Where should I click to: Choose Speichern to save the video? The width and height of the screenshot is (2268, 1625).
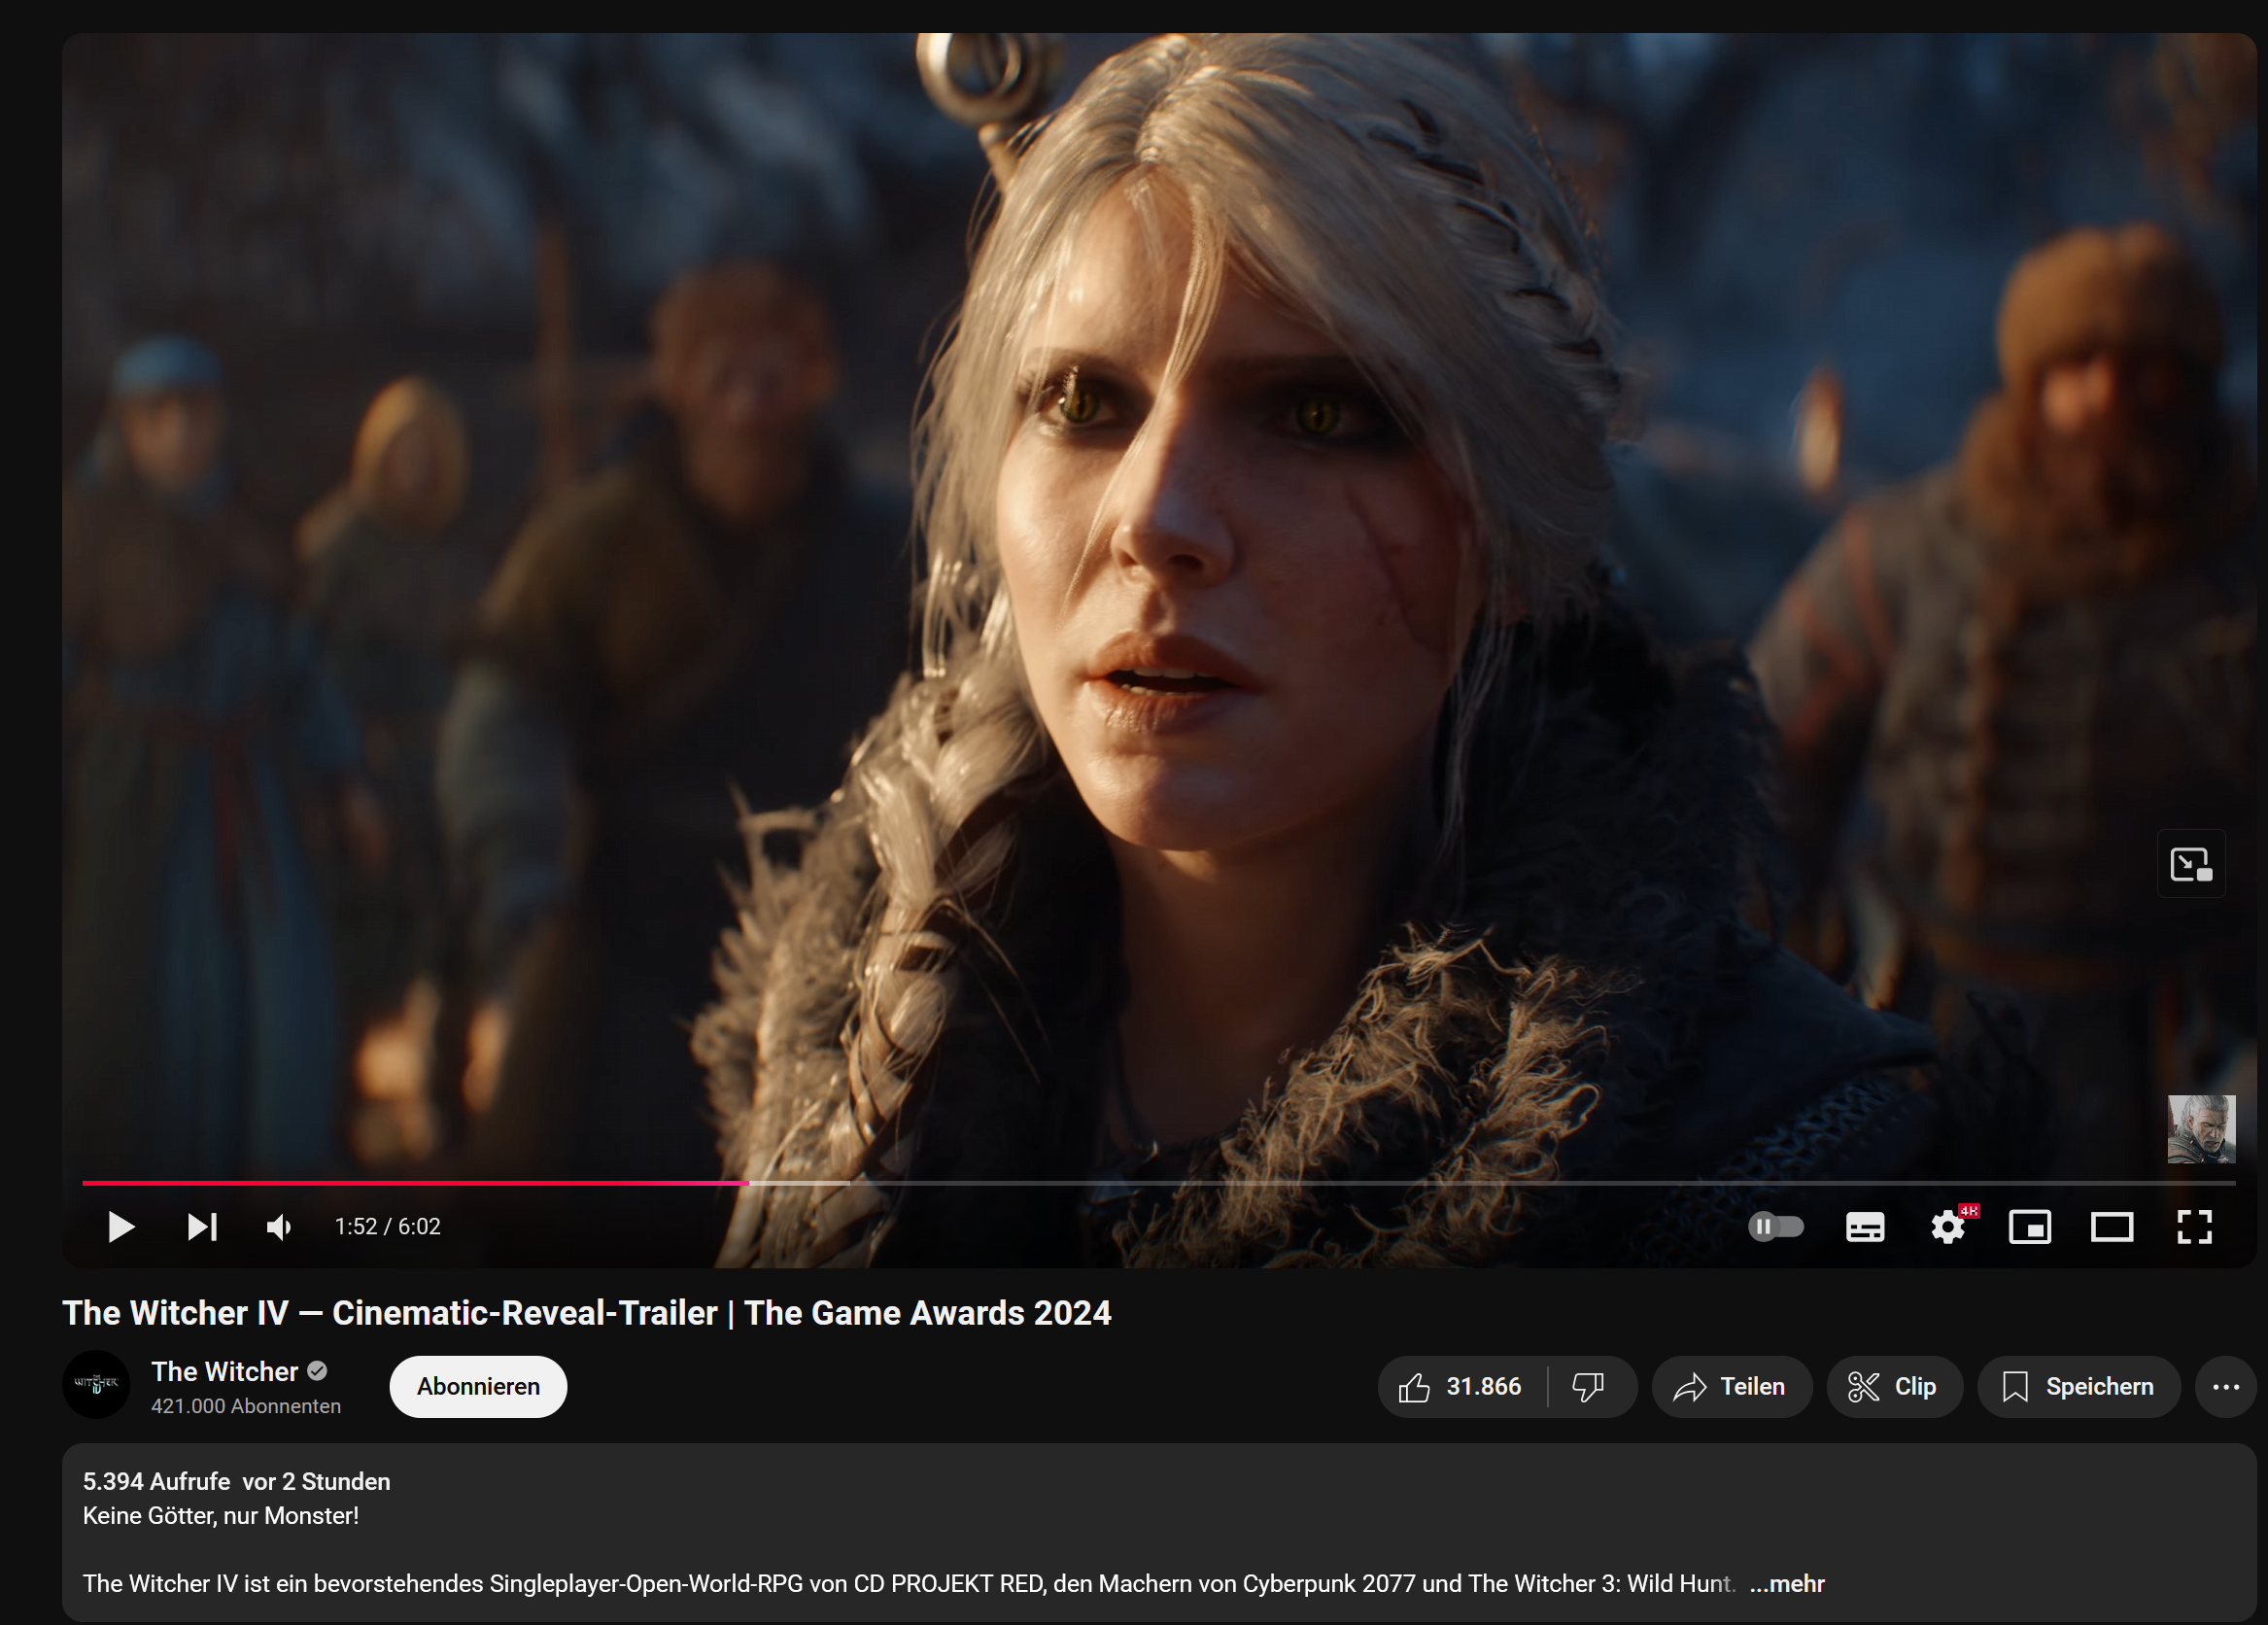pyautogui.click(x=2079, y=1387)
